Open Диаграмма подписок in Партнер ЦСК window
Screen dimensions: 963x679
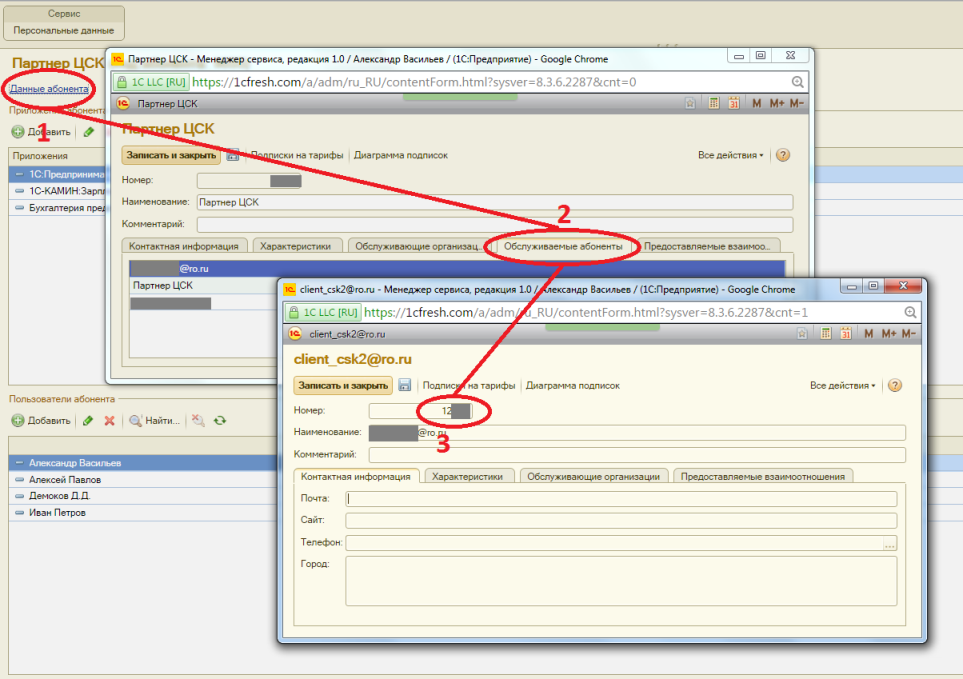(401, 155)
